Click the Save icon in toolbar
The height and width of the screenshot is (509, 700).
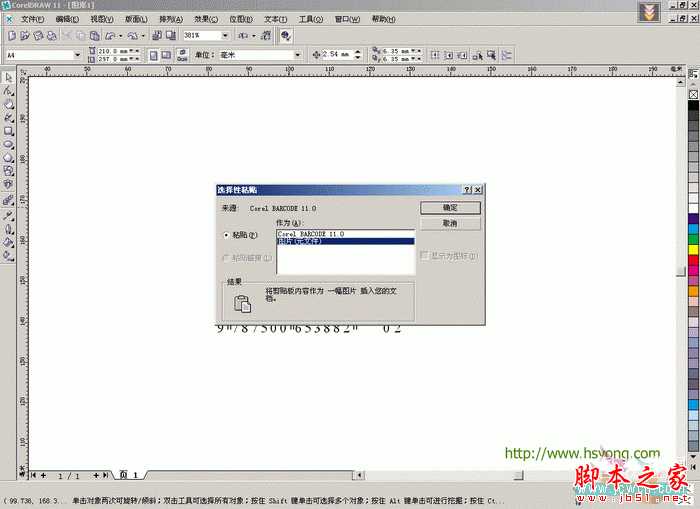[x=38, y=35]
